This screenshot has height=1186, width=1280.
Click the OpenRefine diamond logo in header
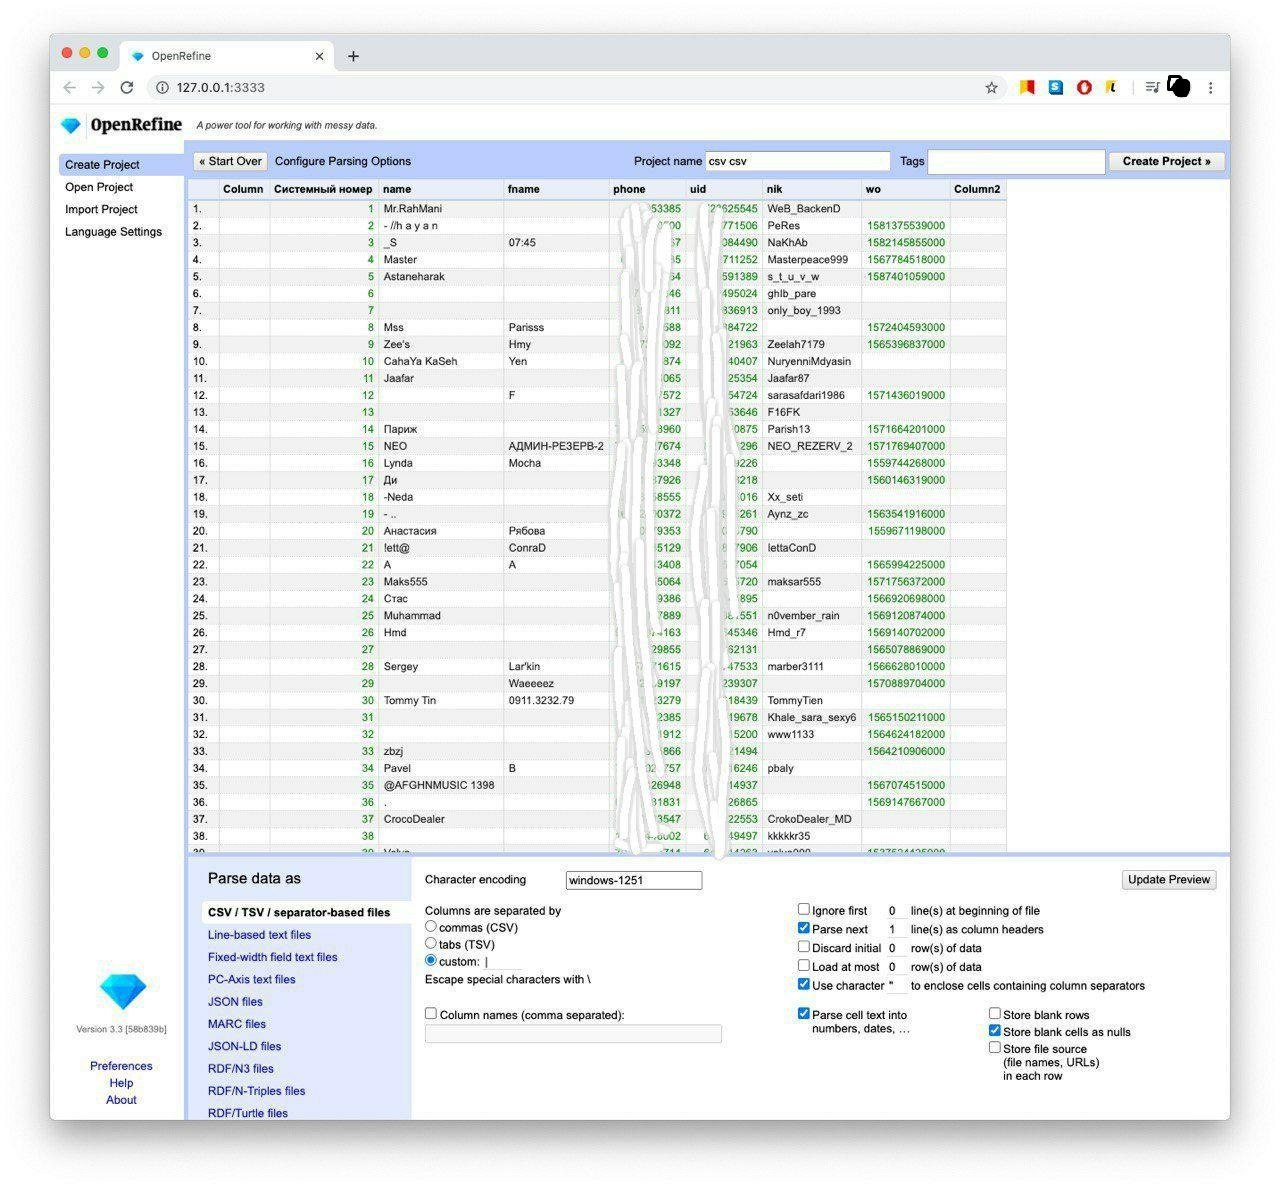(70, 125)
